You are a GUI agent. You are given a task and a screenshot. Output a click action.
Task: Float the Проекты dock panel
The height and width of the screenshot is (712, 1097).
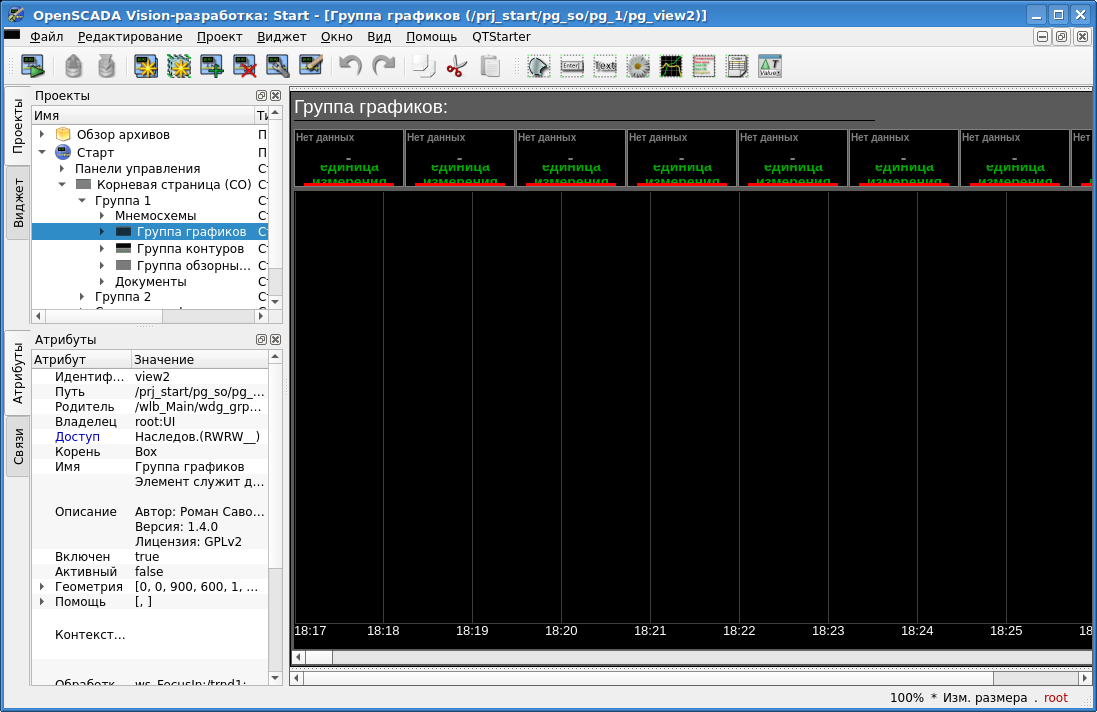click(x=261, y=96)
